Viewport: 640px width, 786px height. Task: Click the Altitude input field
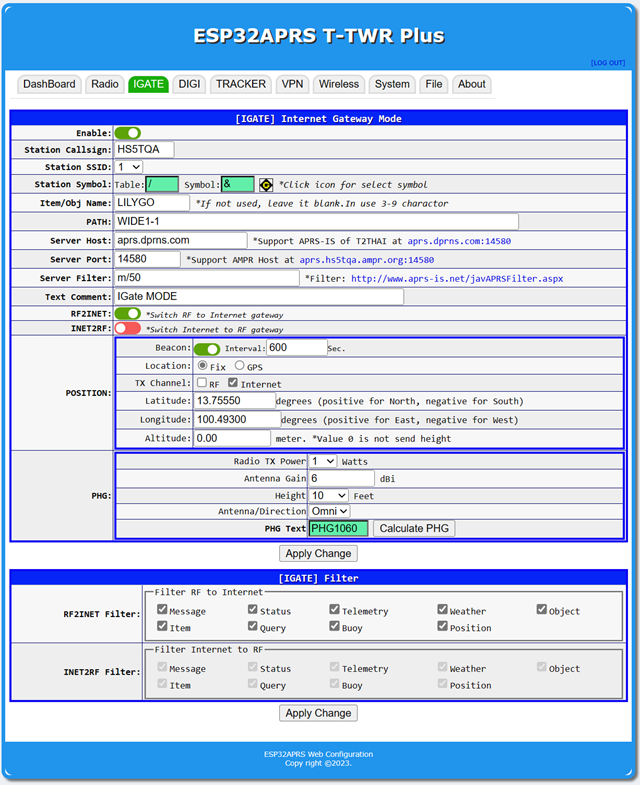pos(232,438)
